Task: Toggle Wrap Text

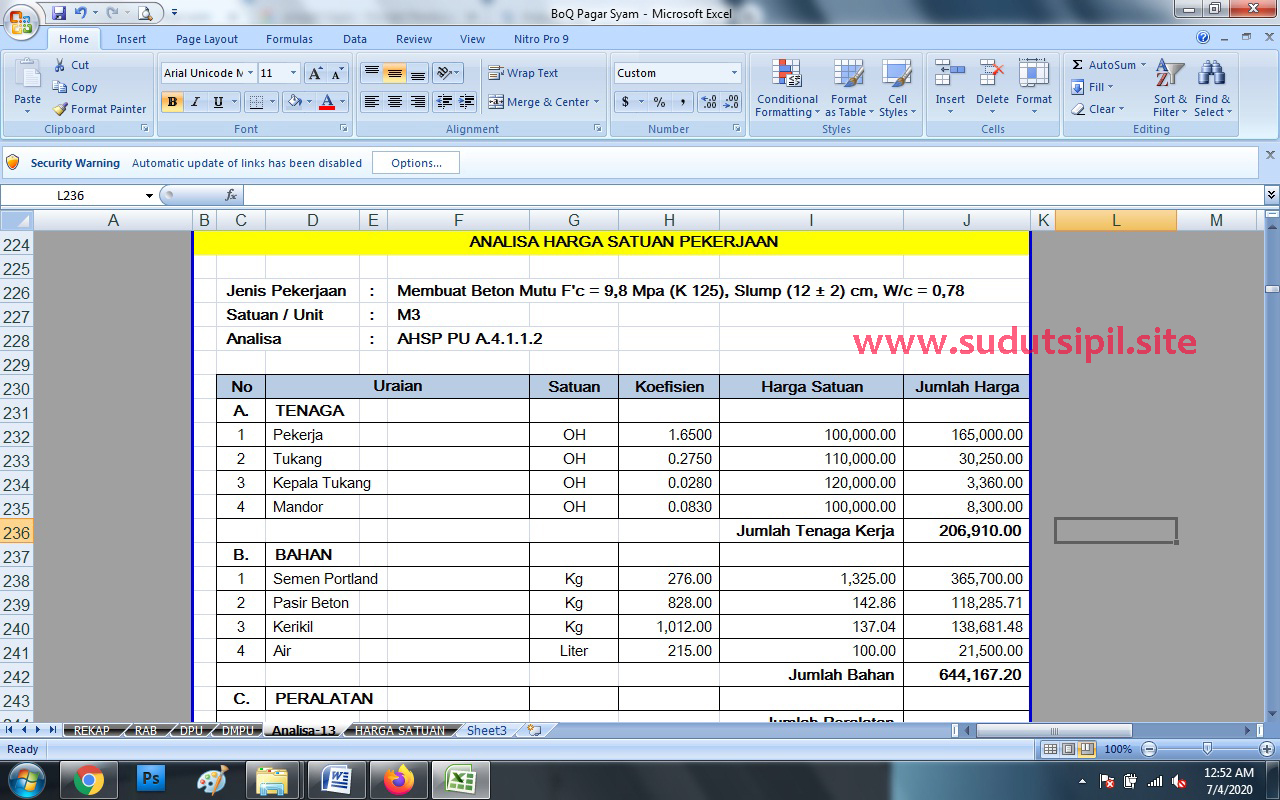Action: [523, 73]
